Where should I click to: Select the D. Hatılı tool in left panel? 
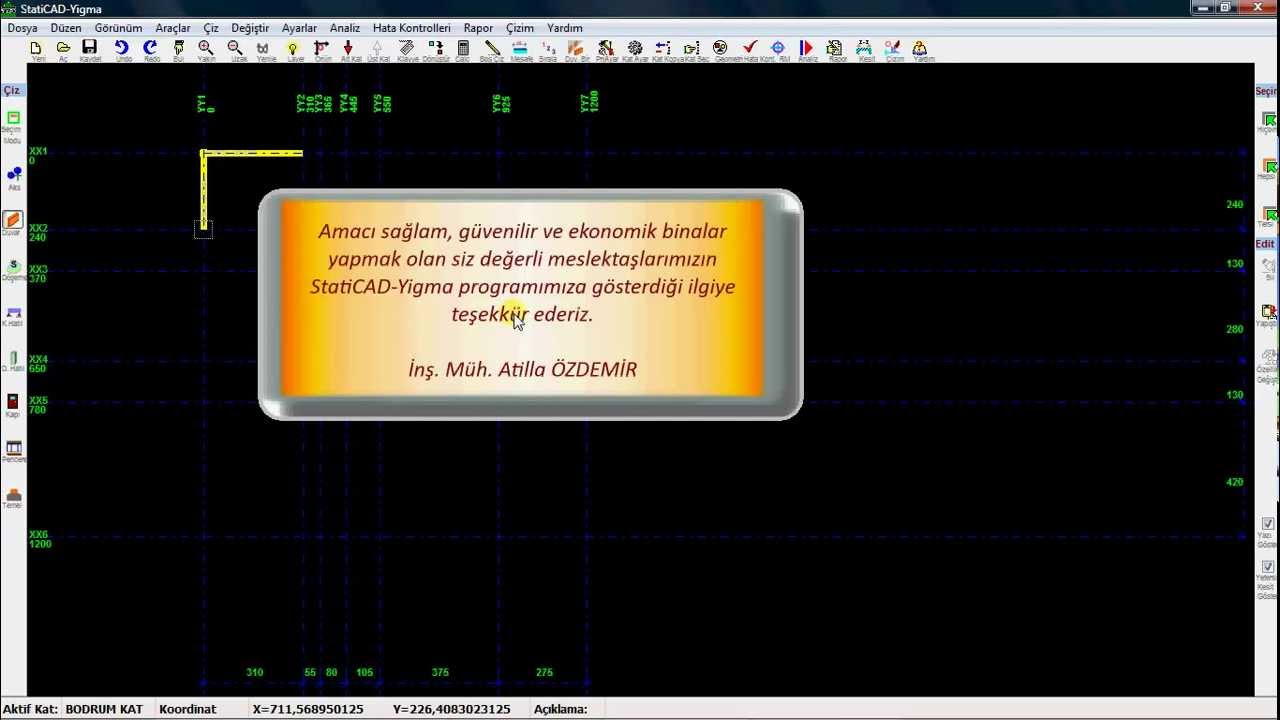13,361
